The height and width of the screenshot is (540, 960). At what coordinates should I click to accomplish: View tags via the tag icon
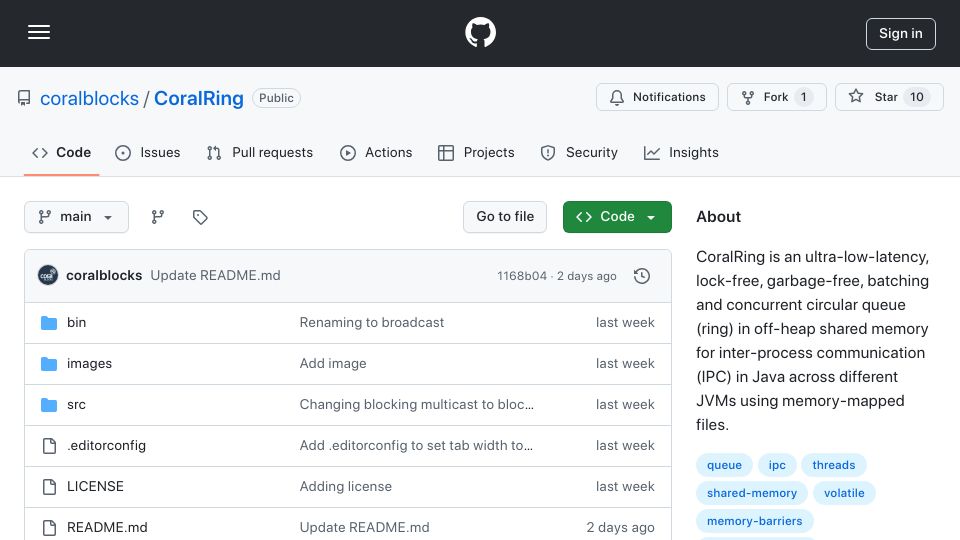tap(200, 217)
